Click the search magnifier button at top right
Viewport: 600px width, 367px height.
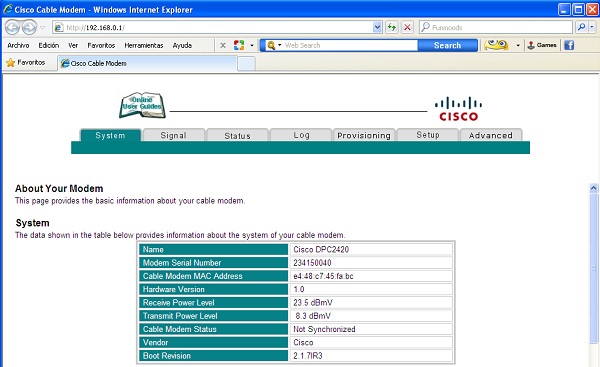[582, 27]
